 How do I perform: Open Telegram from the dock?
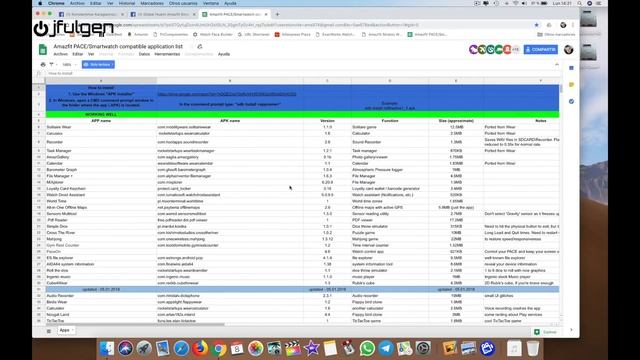(386, 348)
